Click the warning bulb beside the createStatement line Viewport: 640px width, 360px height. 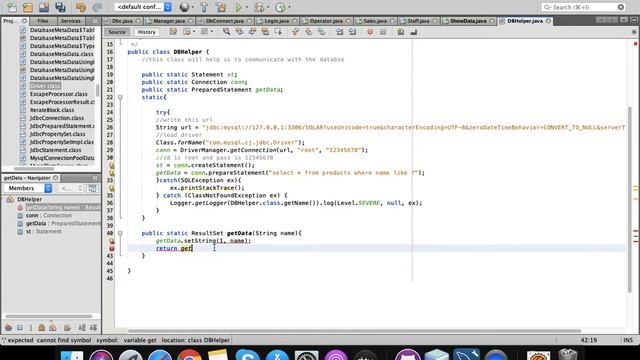(x=111, y=166)
